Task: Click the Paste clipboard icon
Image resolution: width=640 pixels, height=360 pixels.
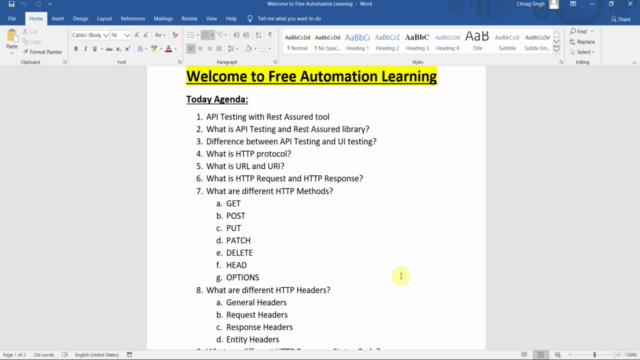Action: 12,36
